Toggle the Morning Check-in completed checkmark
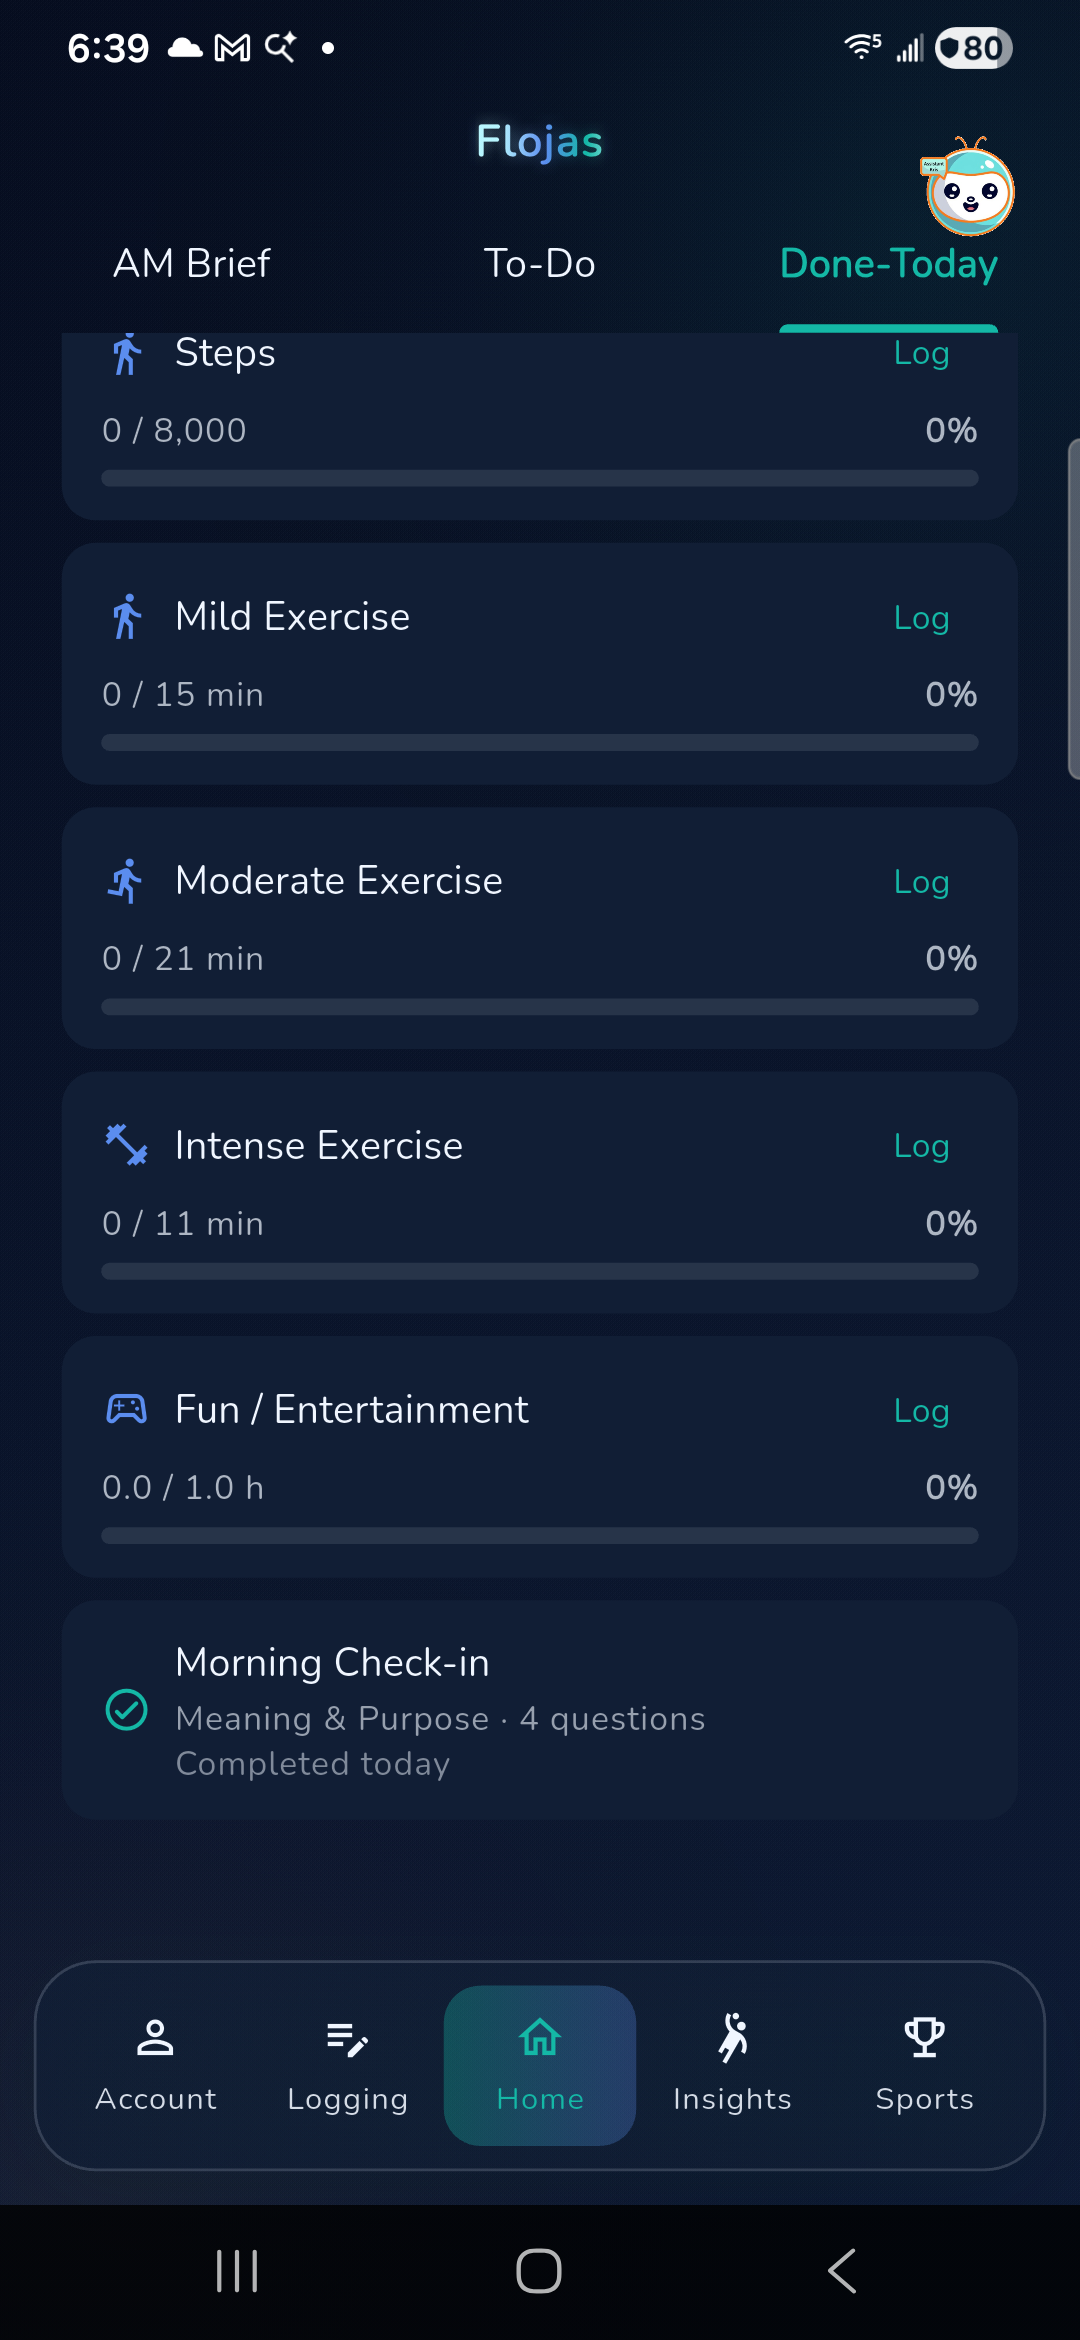 [127, 1709]
